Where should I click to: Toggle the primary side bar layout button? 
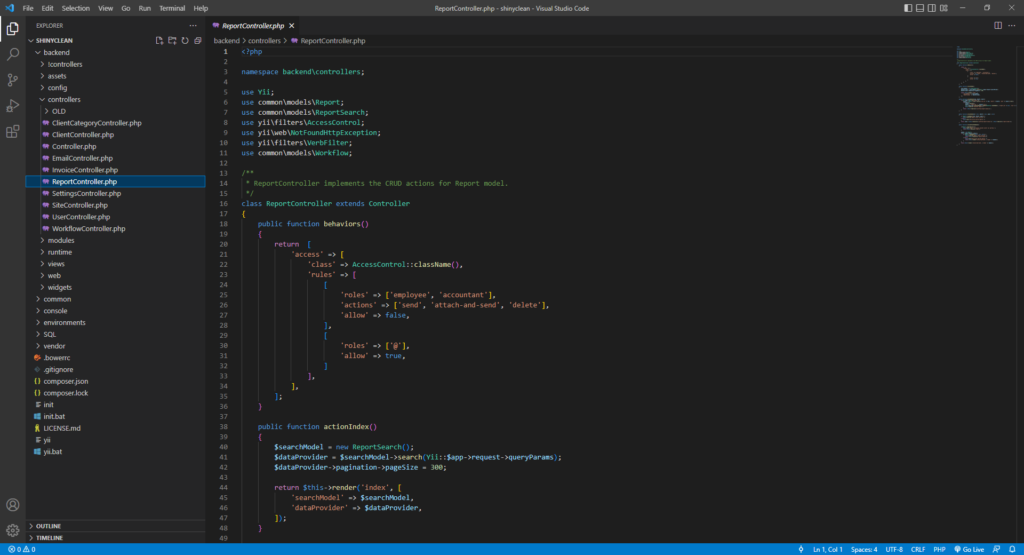(908, 8)
